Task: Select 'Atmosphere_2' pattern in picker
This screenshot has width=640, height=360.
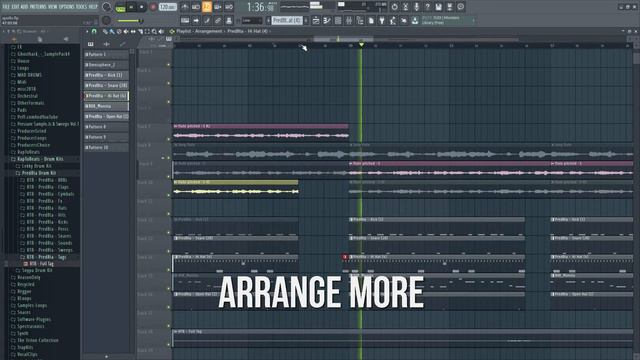Action: click(x=106, y=64)
